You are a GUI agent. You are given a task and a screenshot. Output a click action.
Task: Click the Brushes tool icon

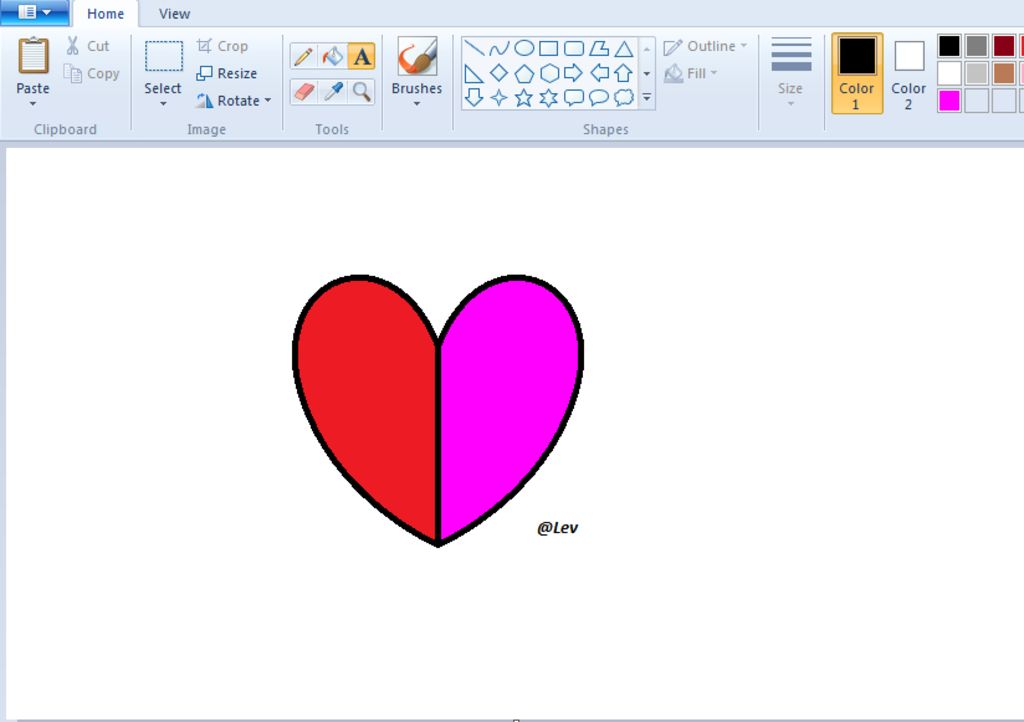[417, 56]
